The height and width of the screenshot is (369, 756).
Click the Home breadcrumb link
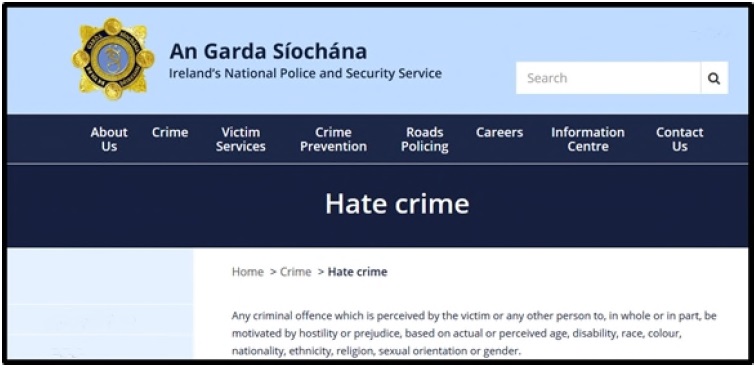coord(247,272)
